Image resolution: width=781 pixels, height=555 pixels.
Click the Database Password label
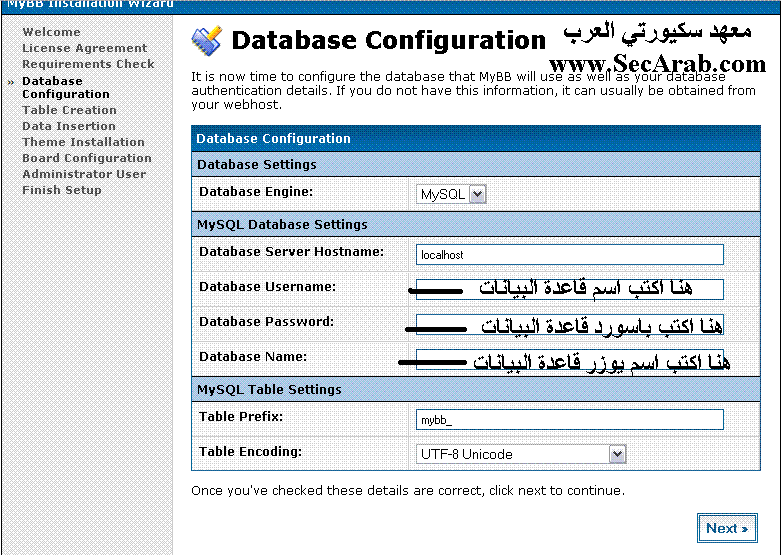pyautogui.click(x=266, y=321)
